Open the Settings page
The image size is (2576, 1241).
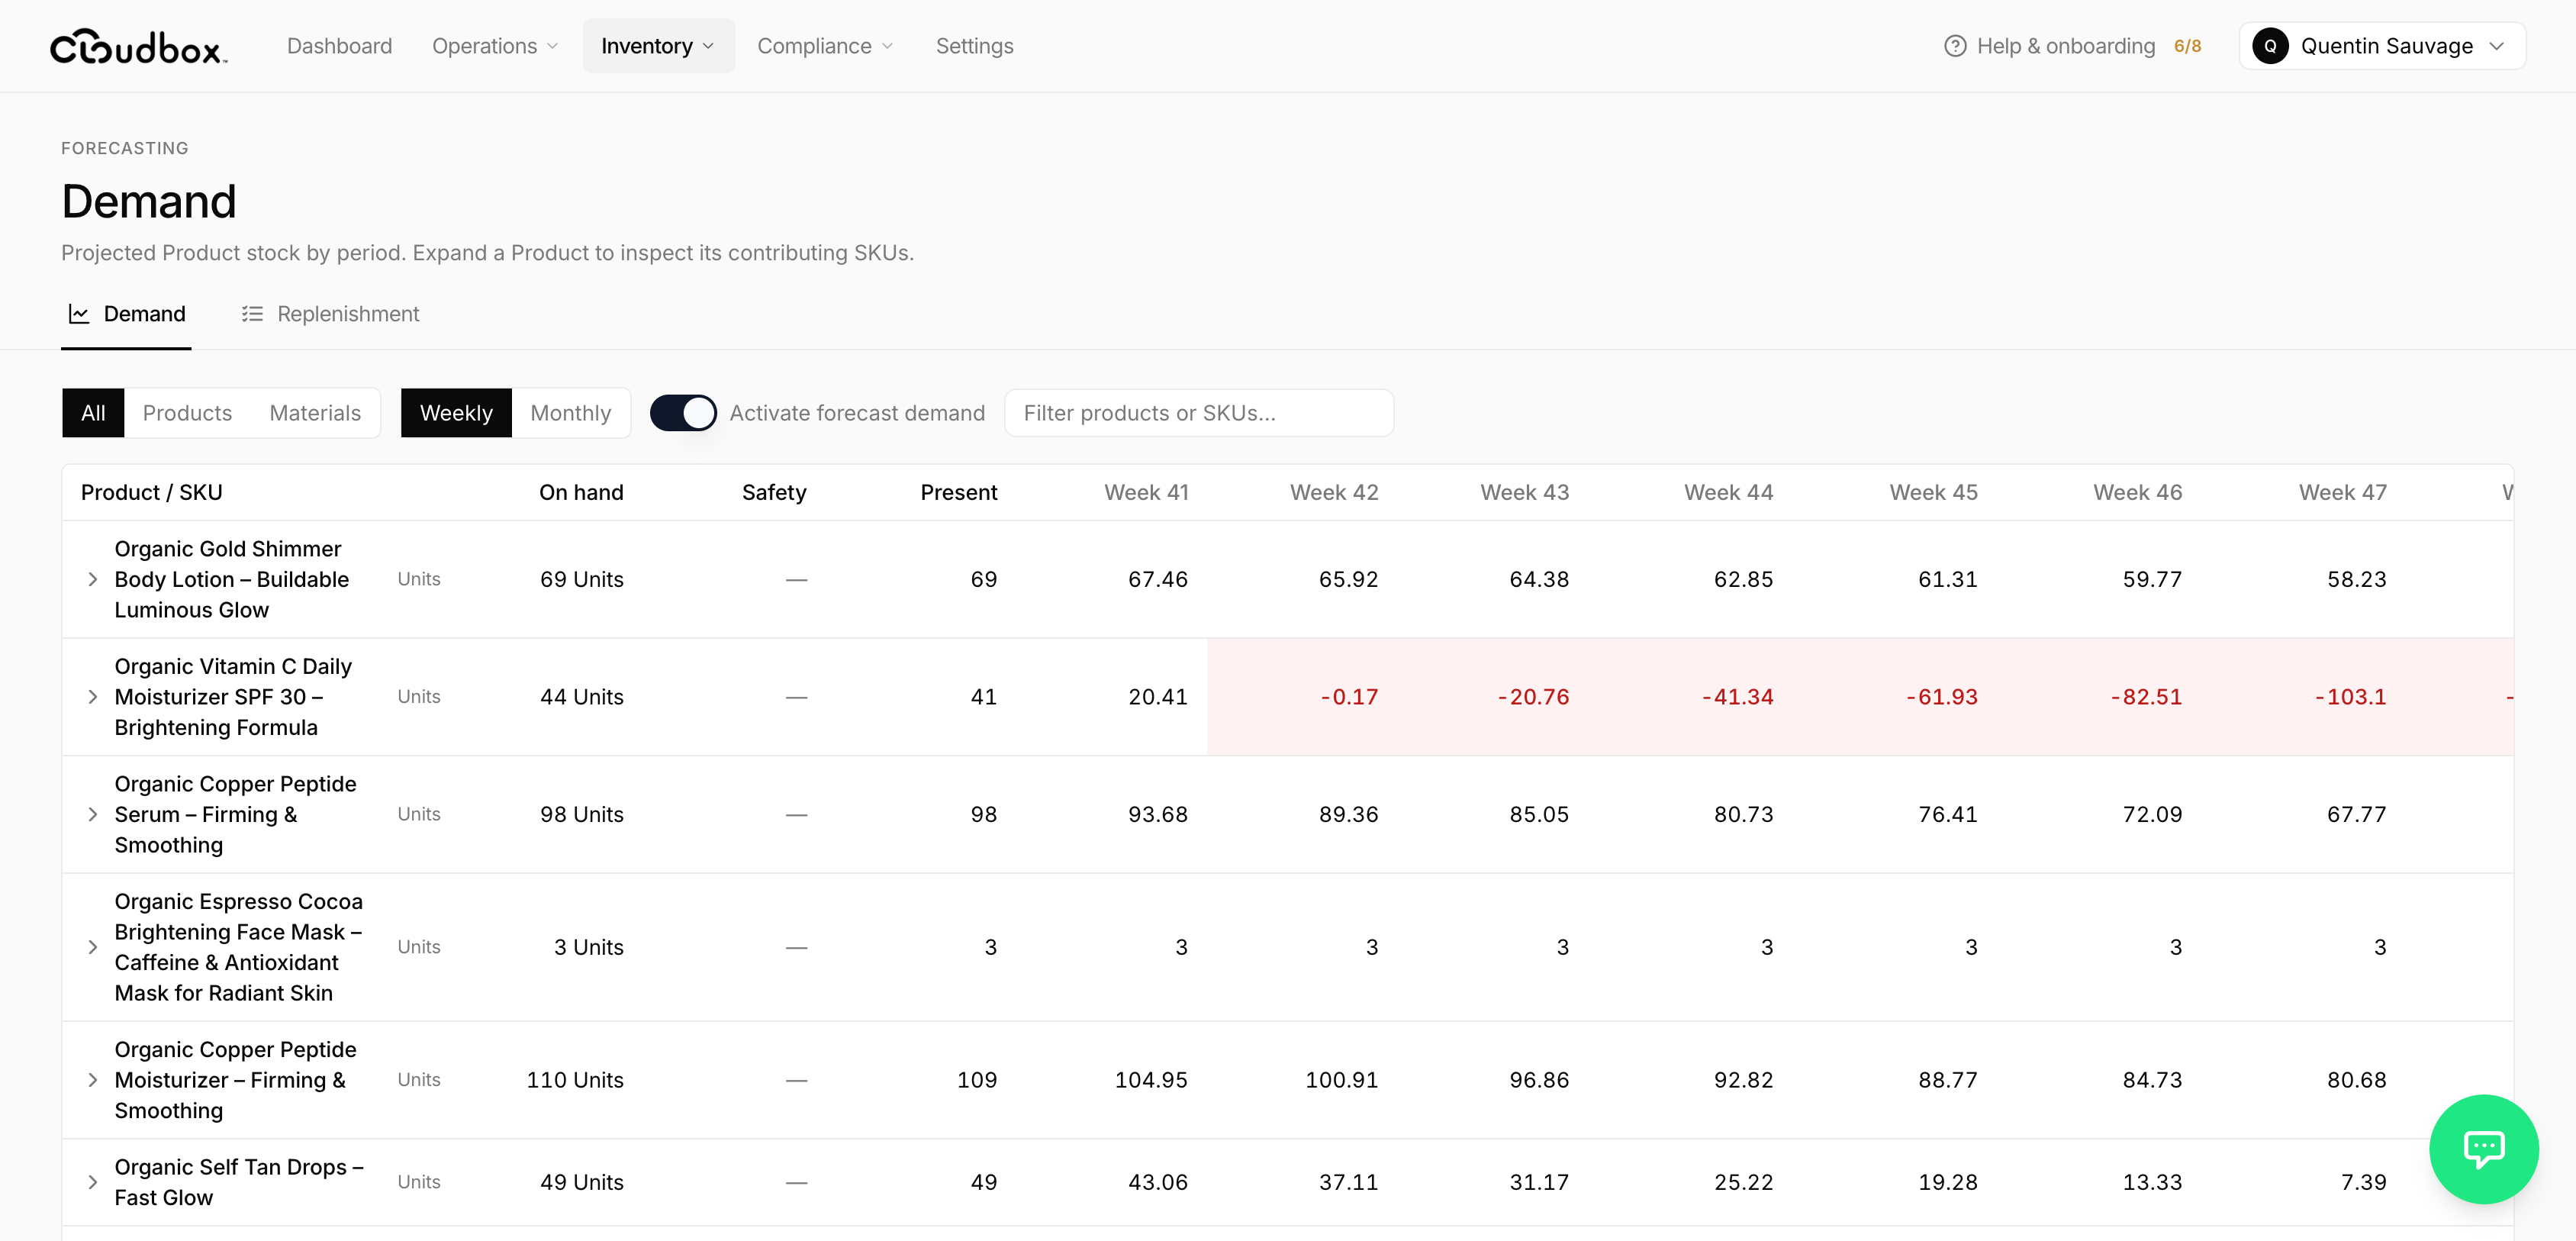pos(974,46)
